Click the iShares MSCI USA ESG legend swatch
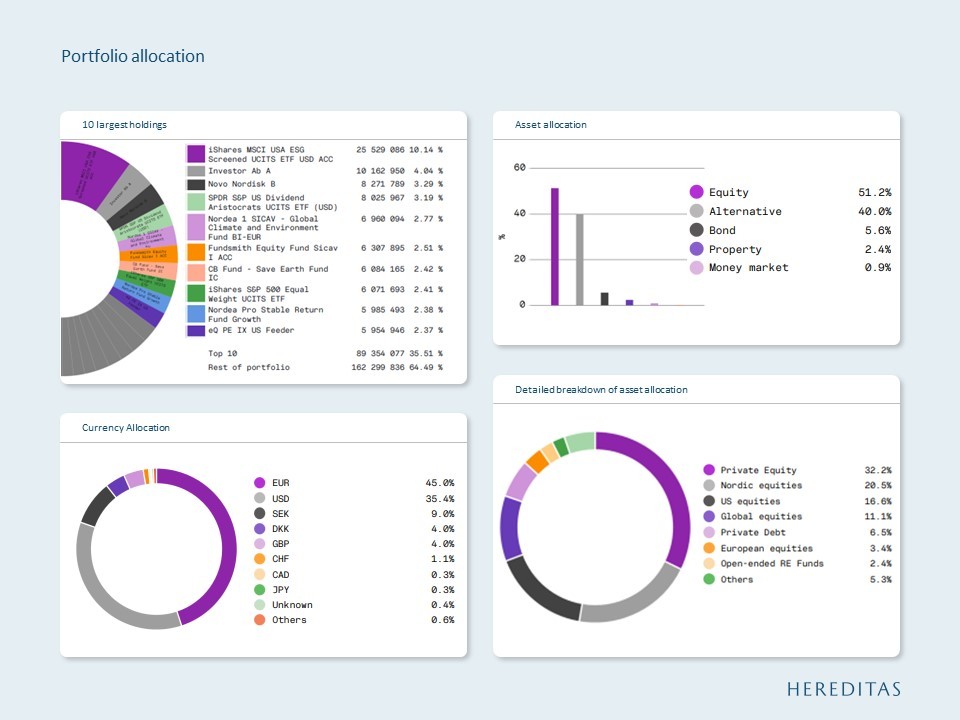Viewport: 960px width, 720px height. (196, 154)
